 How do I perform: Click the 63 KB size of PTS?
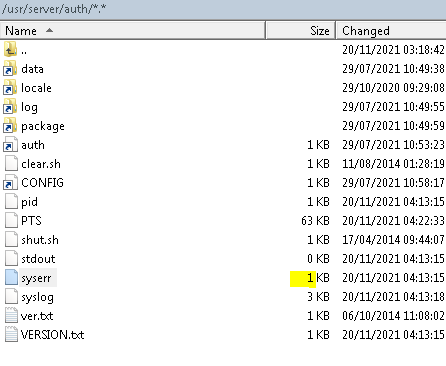coord(315,221)
